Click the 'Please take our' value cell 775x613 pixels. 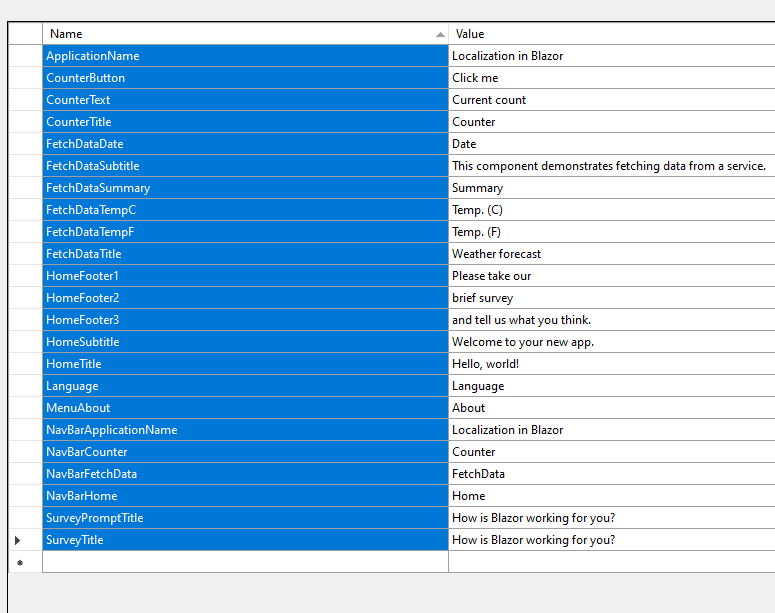tap(611, 276)
